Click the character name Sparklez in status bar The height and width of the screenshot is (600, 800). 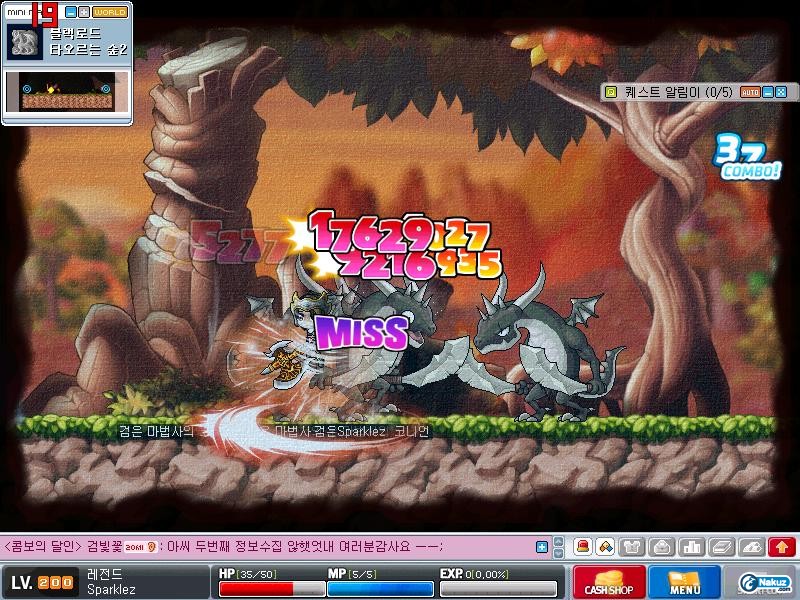pyautogui.click(x=111, y=590)
